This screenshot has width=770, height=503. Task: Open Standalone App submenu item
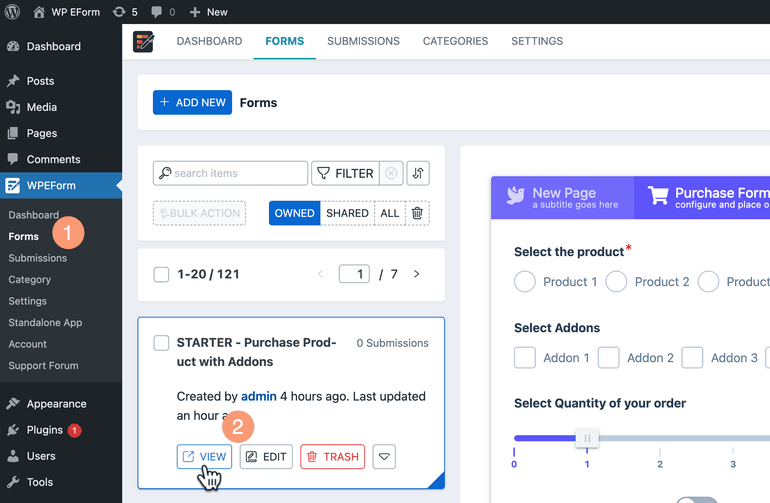pyautogui.click(x=45, y=323)
